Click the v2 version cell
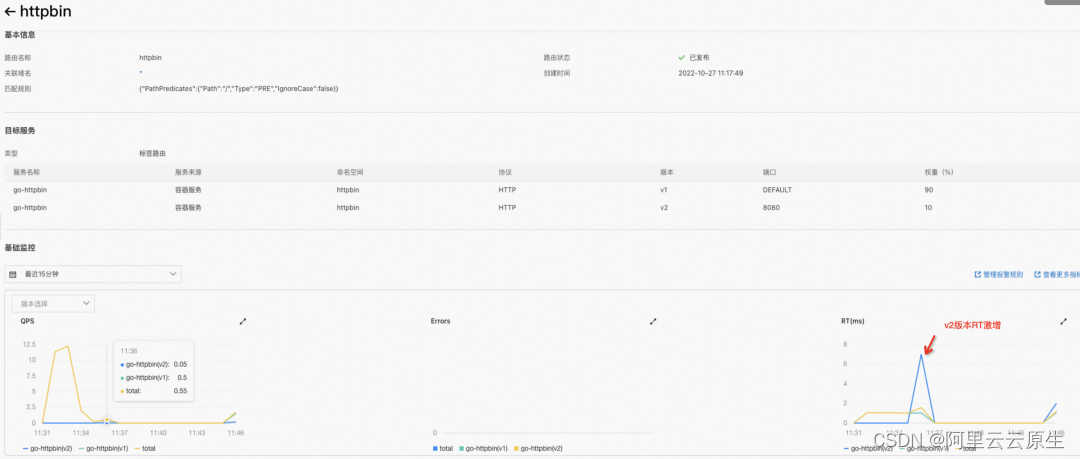The width and height of the screenshot is (1080, 459). 664,207
